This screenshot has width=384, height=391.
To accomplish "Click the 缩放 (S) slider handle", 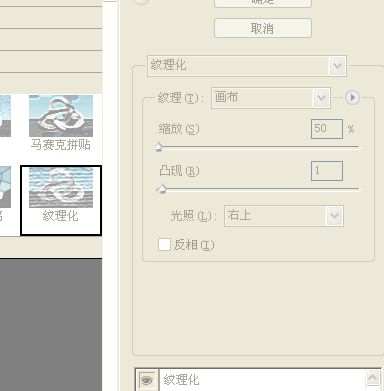I will [x=159, y=147].
